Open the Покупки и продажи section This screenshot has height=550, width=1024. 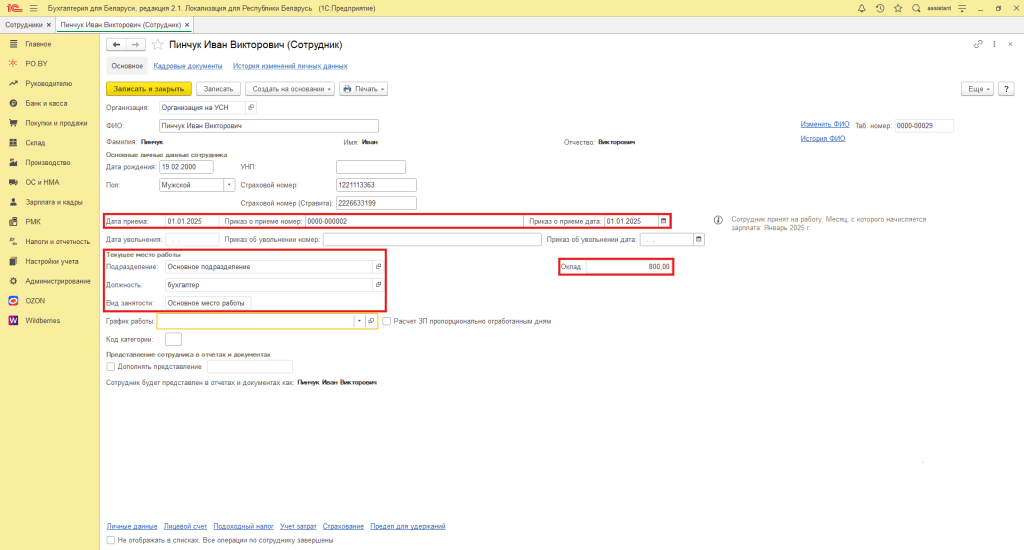[56, 123]
